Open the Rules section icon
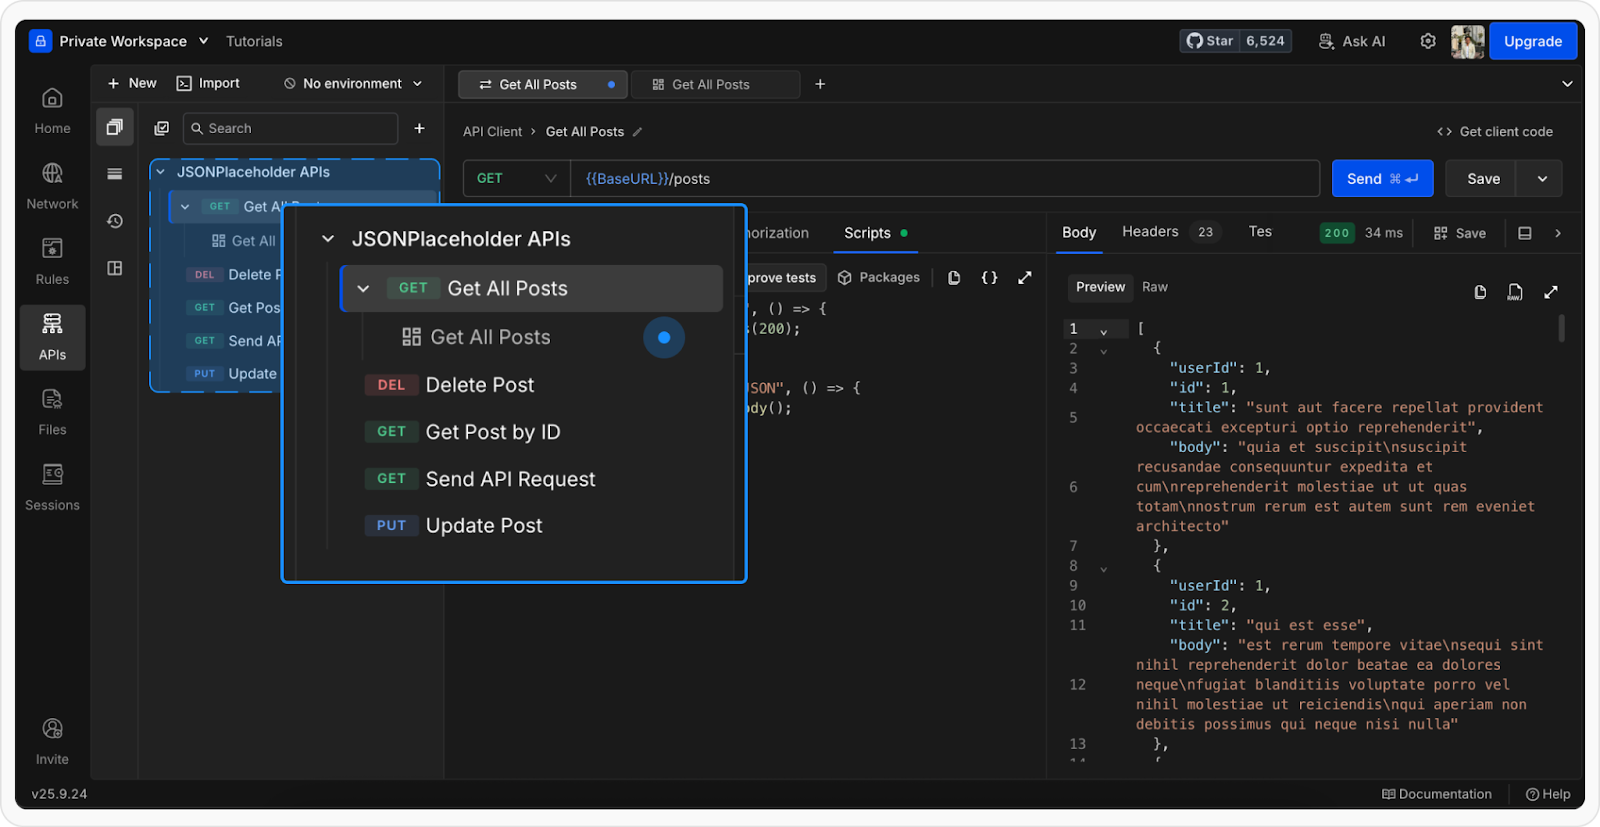 point(52,260)
